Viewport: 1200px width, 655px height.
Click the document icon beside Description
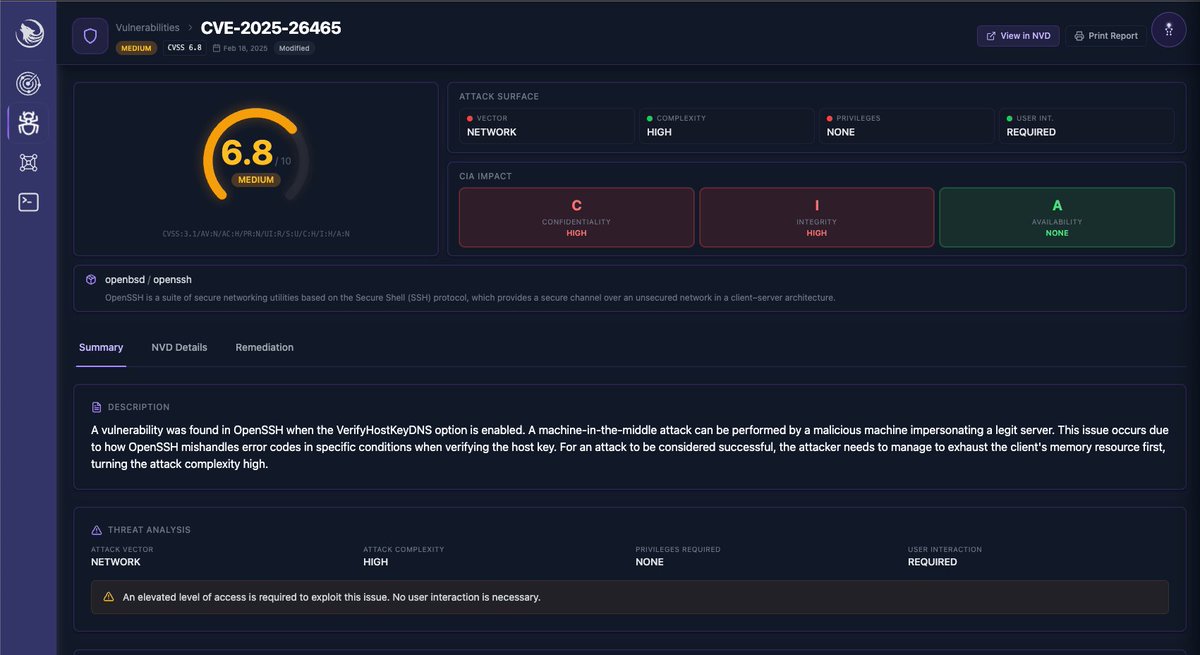click(x=97, y=407)
